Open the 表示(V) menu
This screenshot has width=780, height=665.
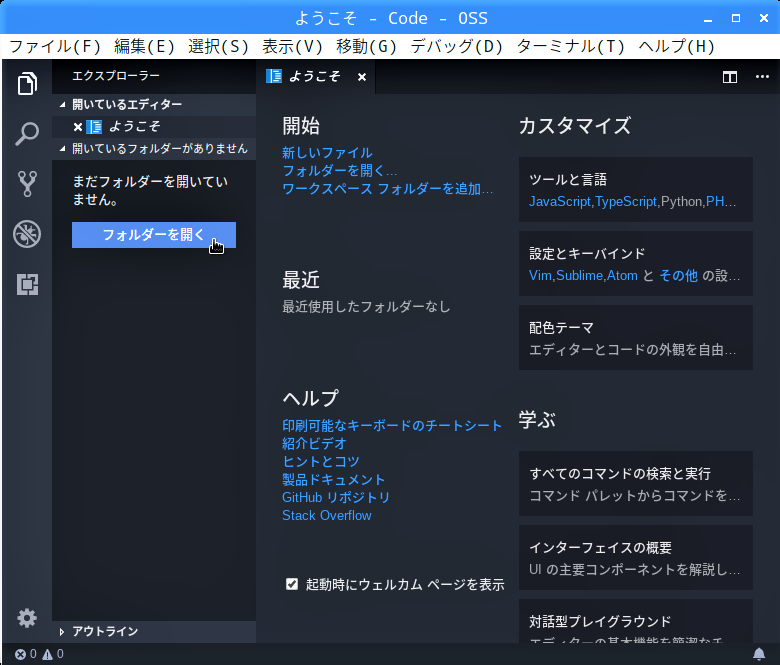click(292, 47)
